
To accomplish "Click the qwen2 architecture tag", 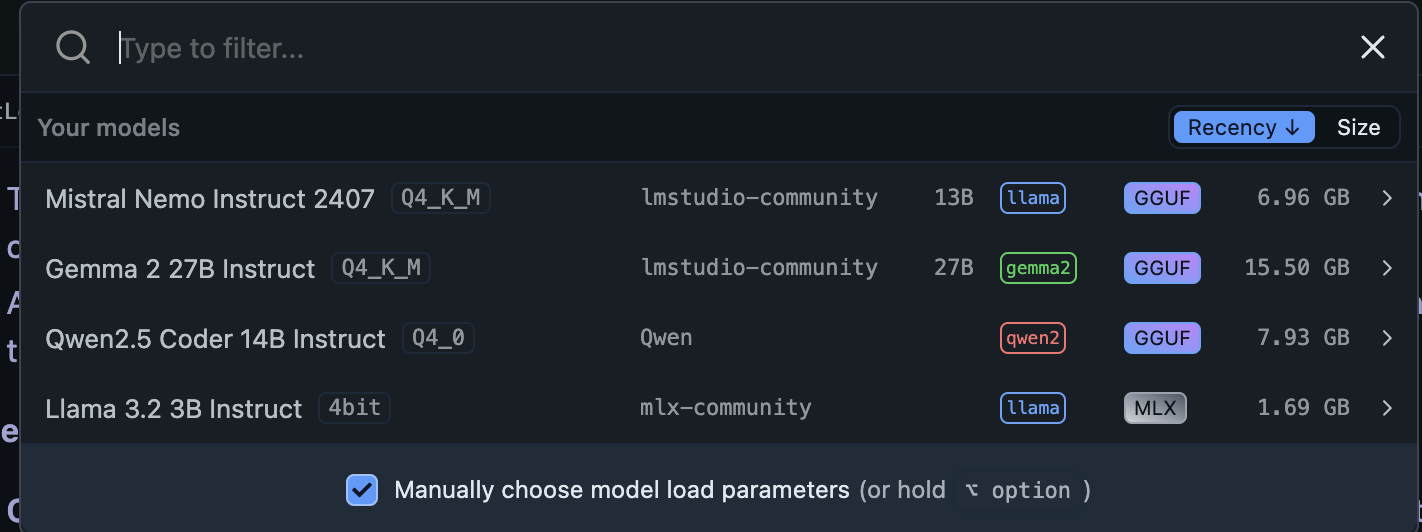I will pos(1033,338).
